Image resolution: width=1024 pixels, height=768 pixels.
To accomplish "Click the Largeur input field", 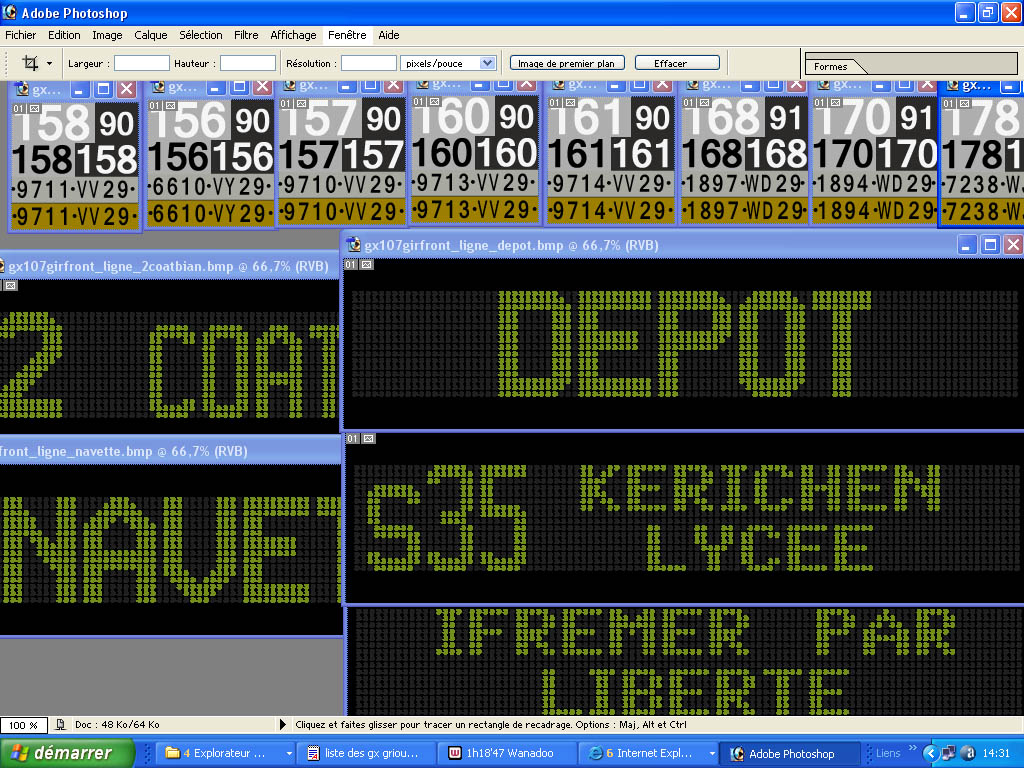I will tap(141, 63).
